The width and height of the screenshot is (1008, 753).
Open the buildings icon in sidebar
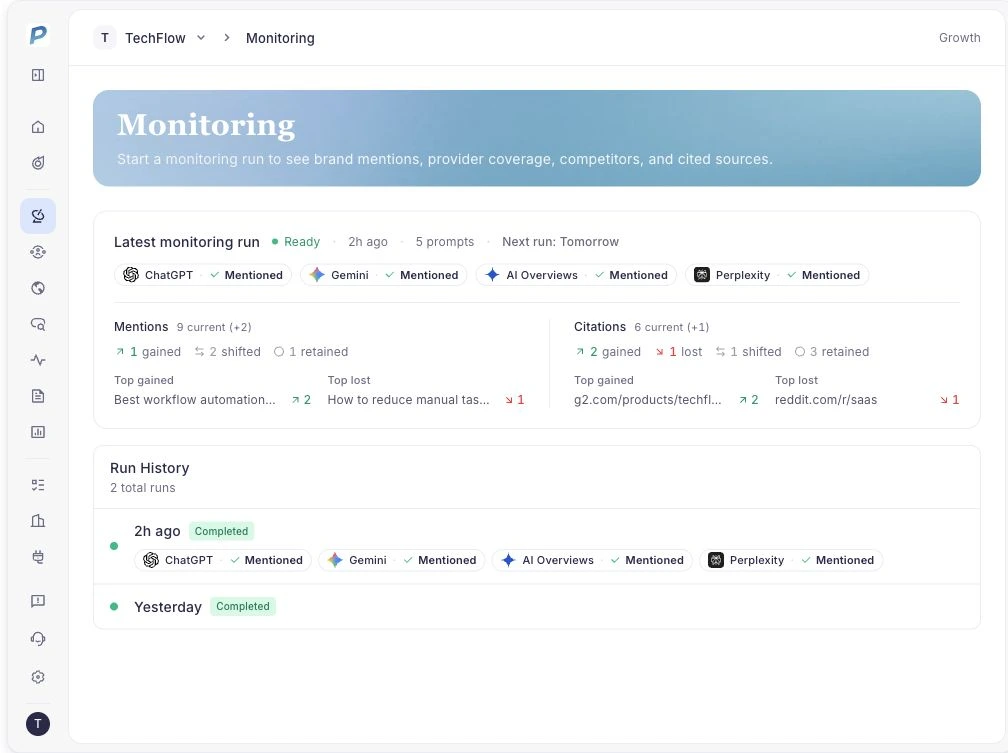38,521
